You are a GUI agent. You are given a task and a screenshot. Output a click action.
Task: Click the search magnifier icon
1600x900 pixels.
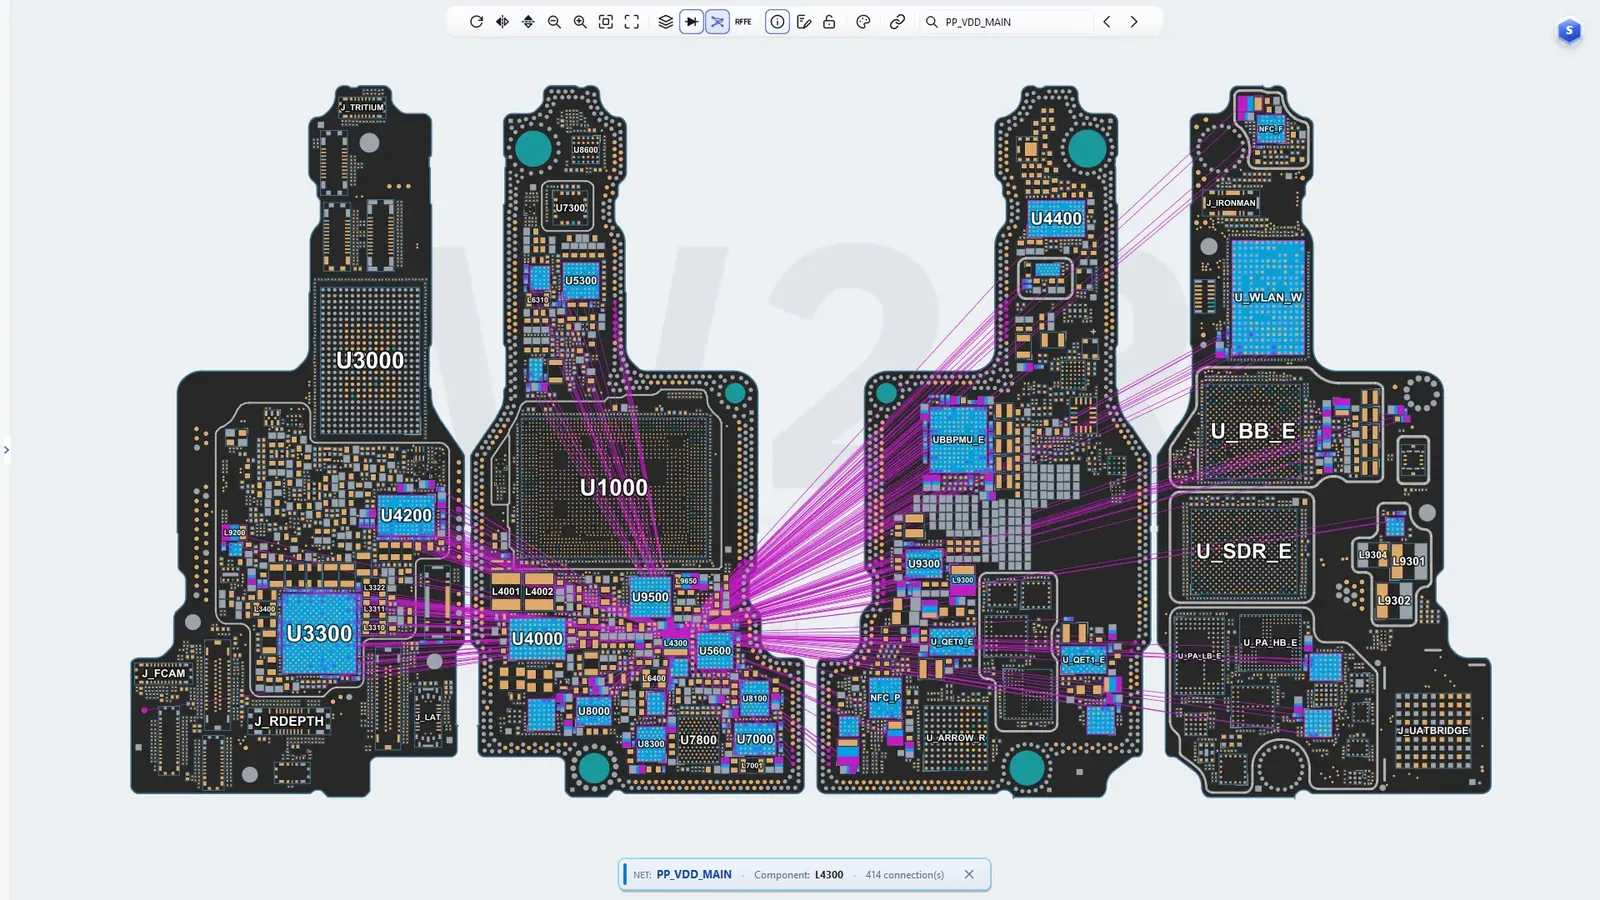point(931,21)
